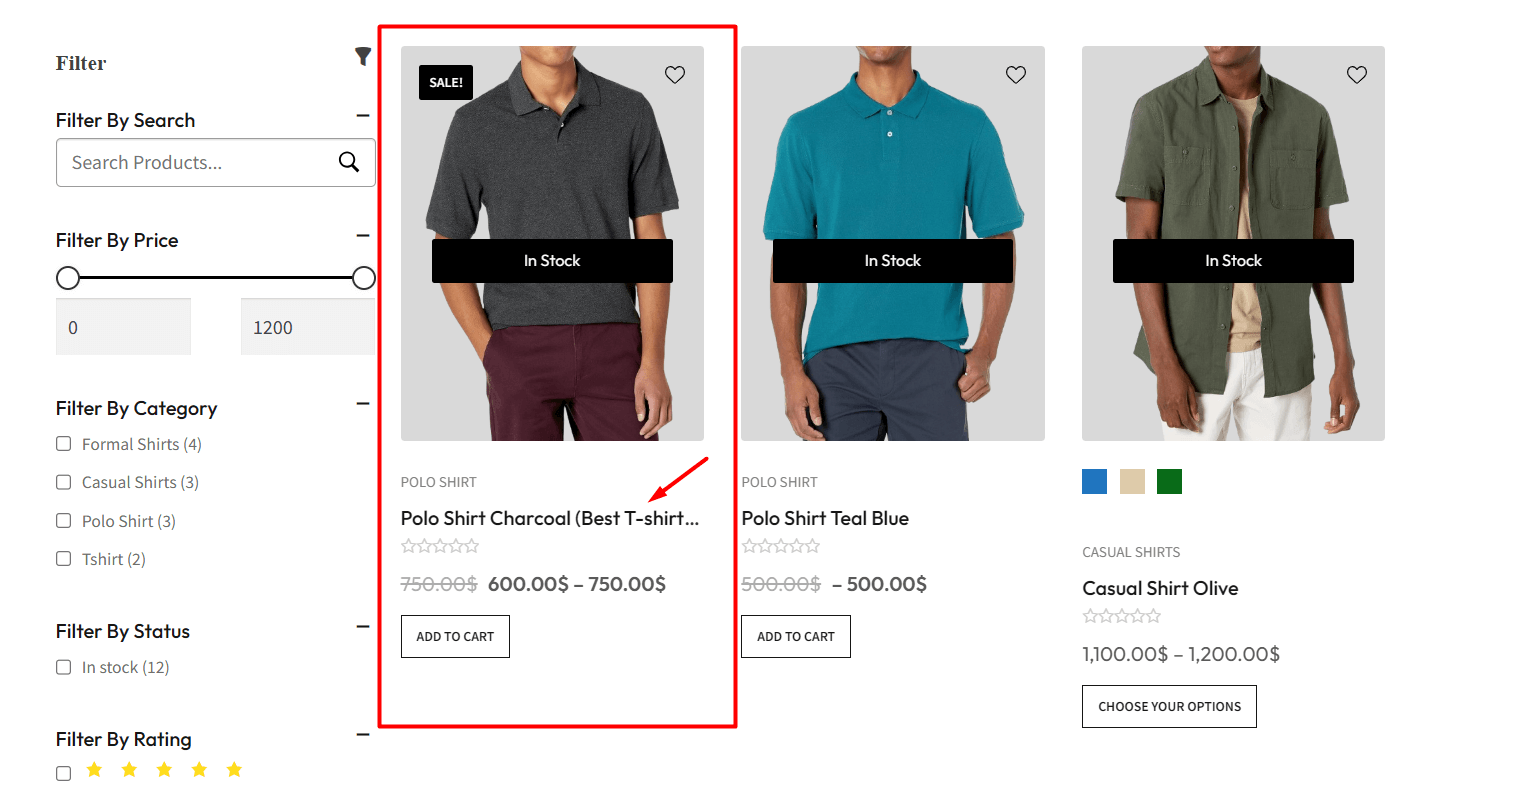
Task: Add Polo Shirt Teal Blue to cart
Action: 795,636
